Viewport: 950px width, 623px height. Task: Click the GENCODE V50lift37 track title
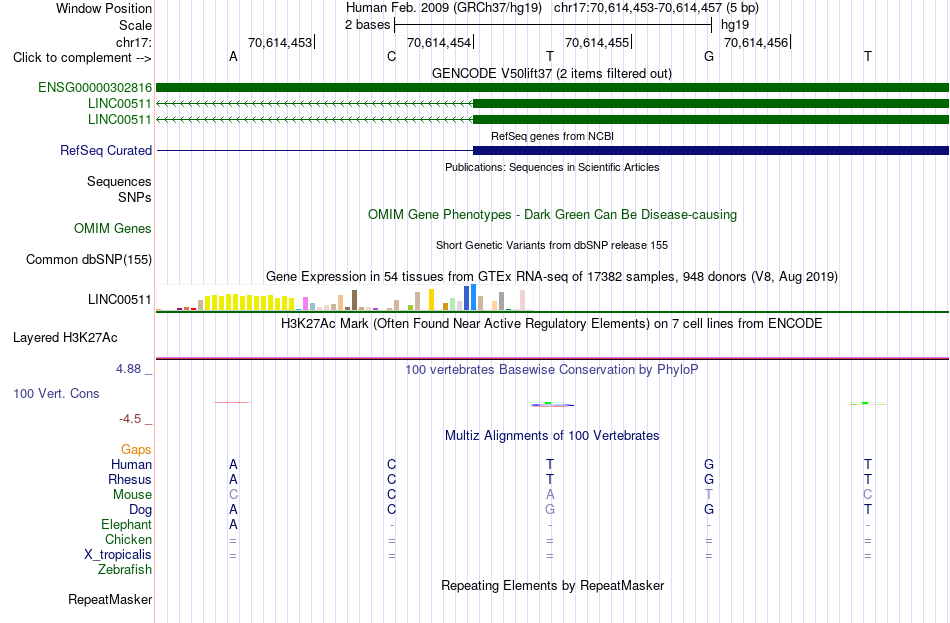(552, 73)
